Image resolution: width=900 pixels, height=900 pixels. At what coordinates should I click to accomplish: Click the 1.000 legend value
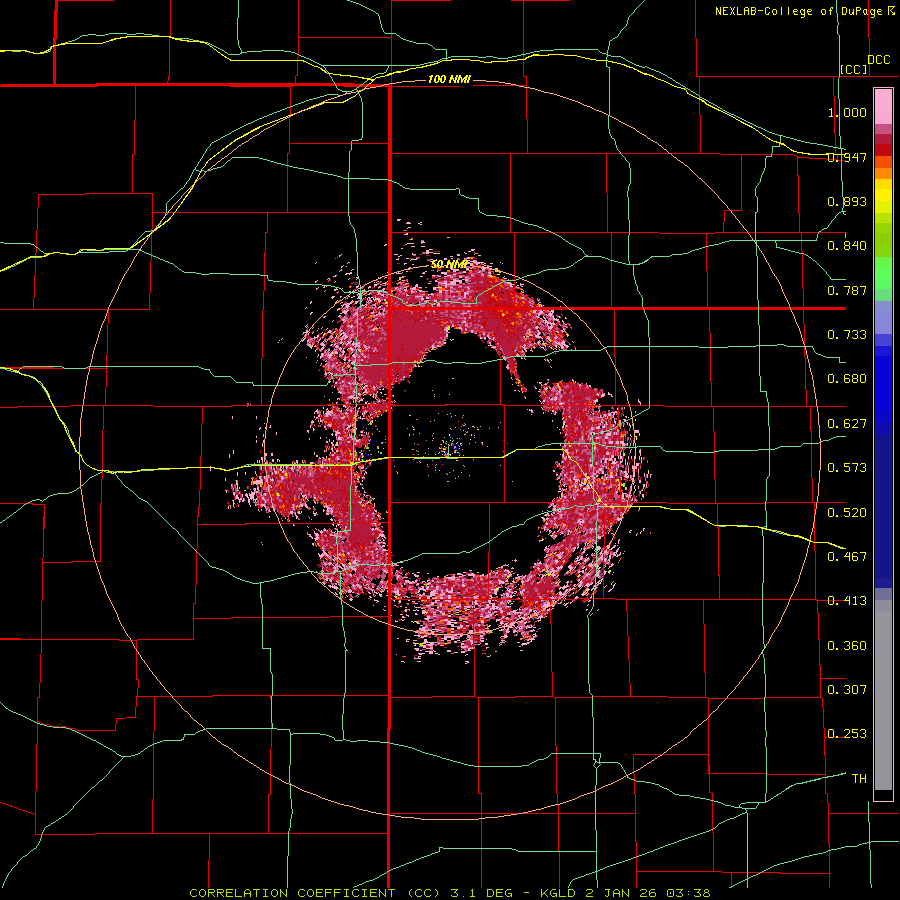pyautogui.click(x=847, y=112)
